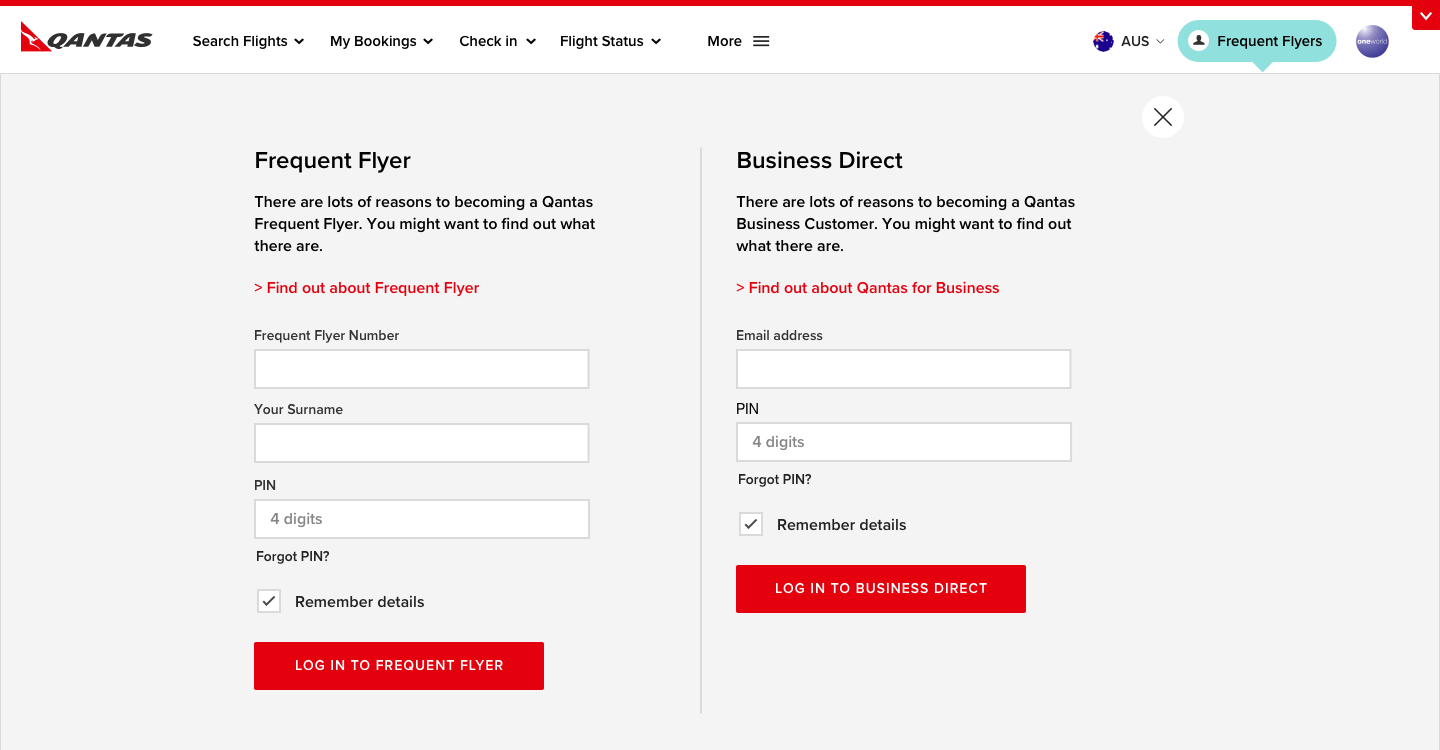The height and width of the screenshot is (750, 1440).
Task: Focus the Frequent Flyer Number field
Action: (422, 369)
